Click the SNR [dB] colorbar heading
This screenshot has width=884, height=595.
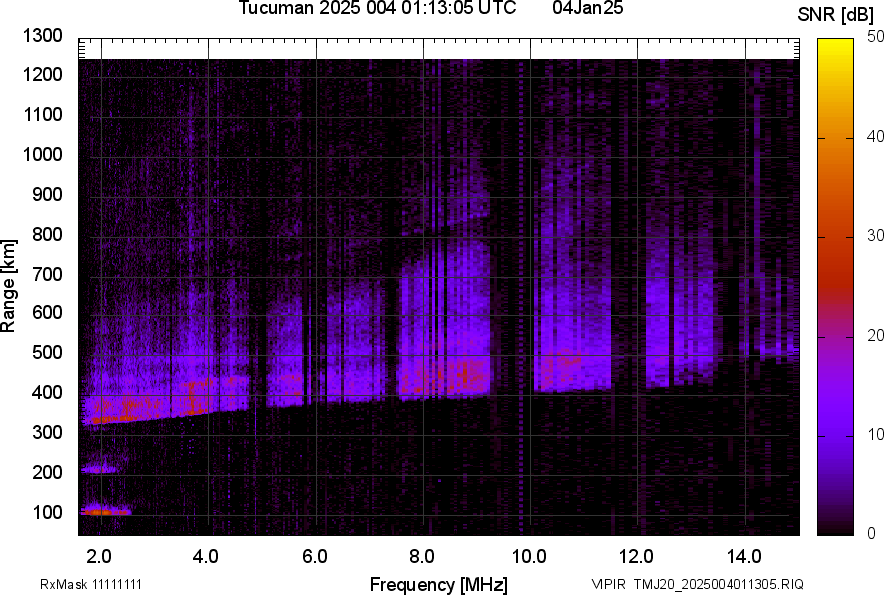(838, 15)
